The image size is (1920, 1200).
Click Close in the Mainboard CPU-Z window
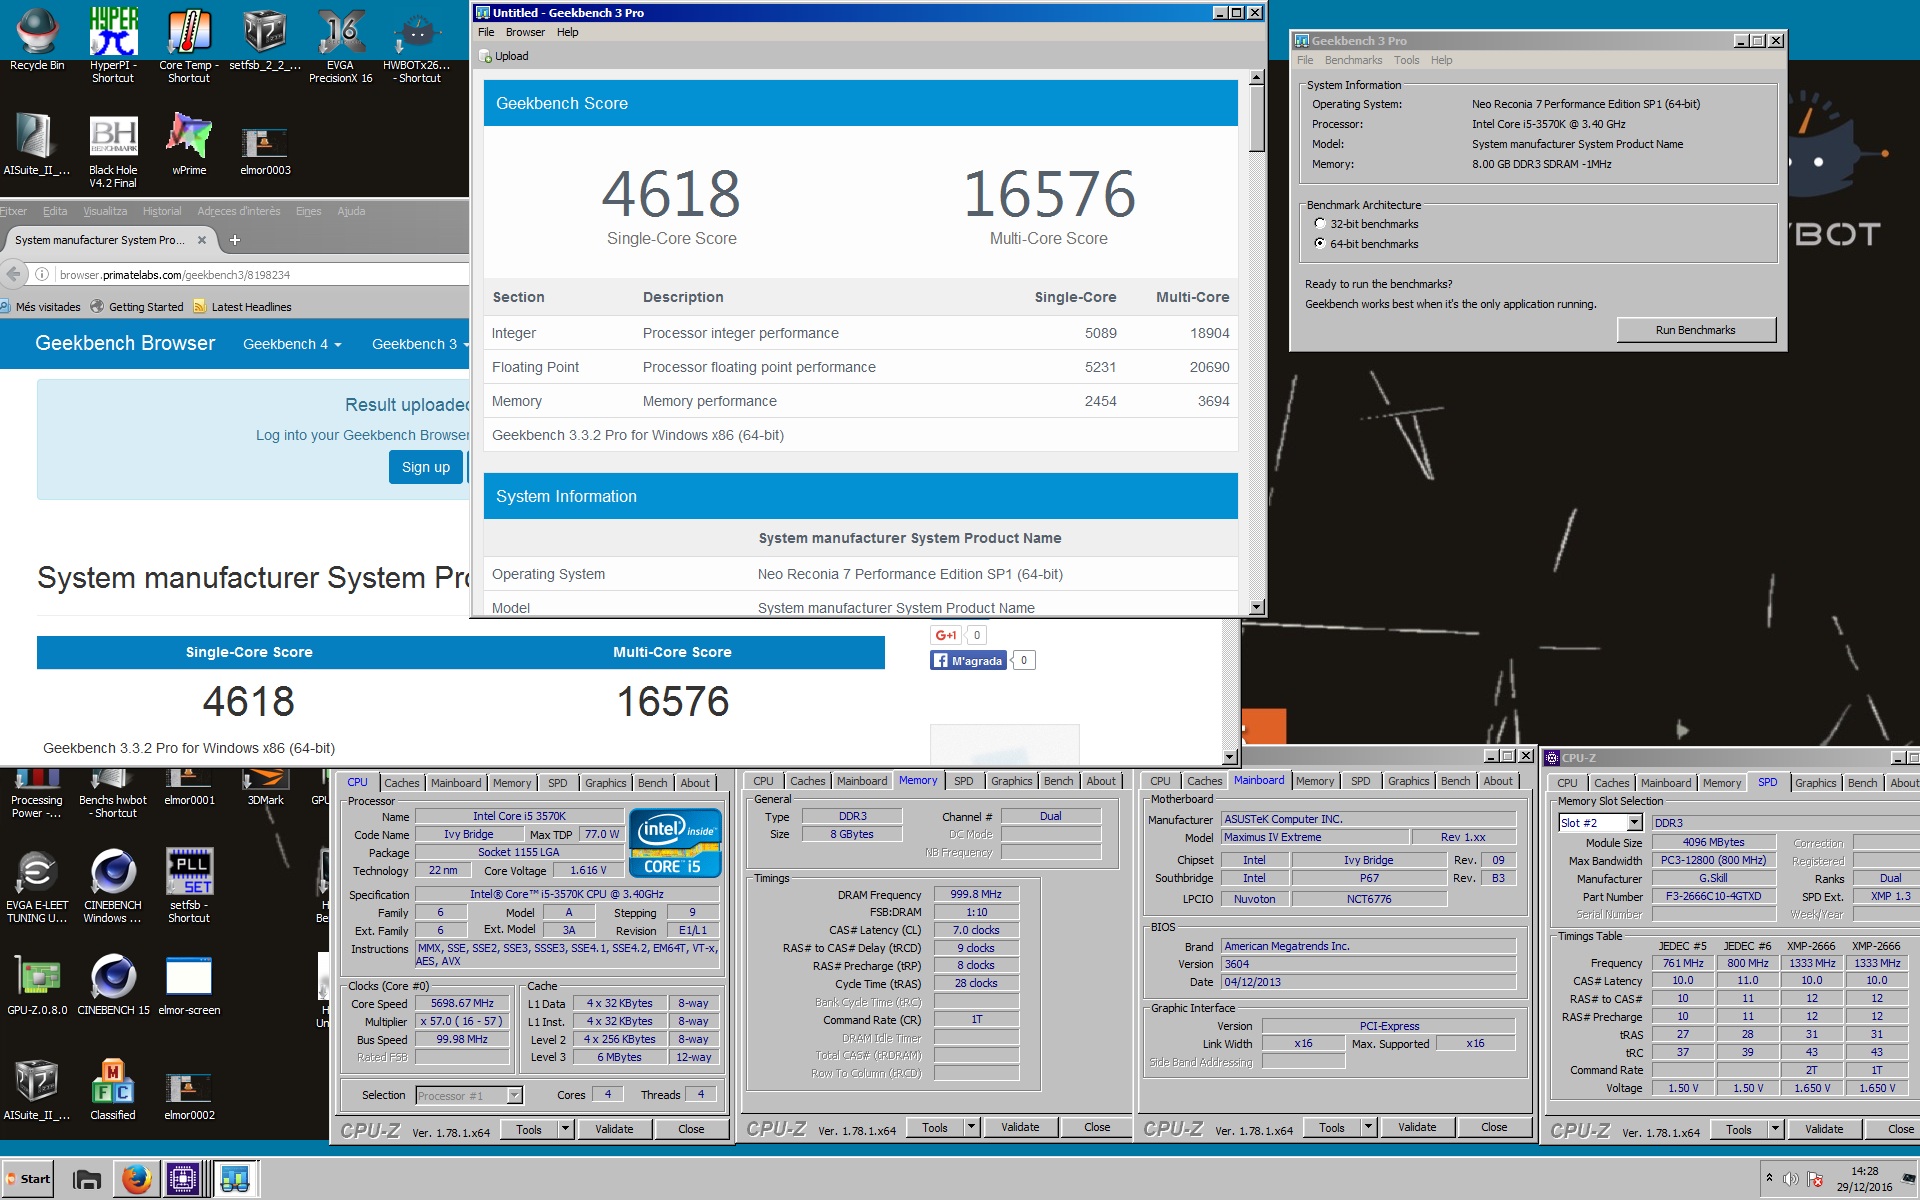[1494, 1127]
